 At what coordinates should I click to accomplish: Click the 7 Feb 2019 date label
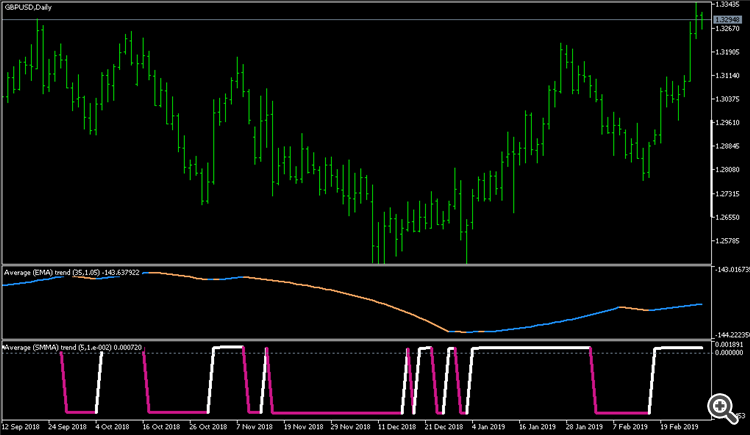click(x=630, y=426)
